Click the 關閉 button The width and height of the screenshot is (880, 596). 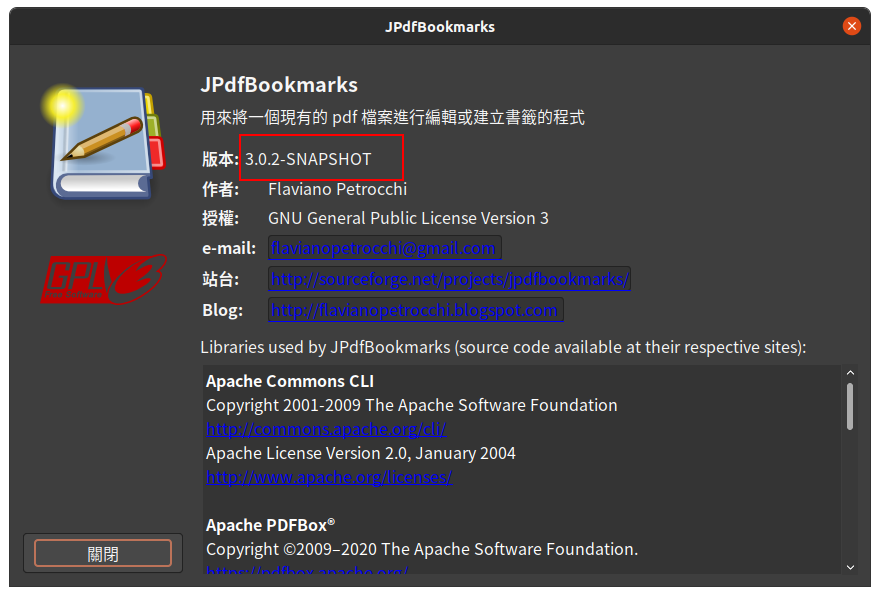pyautogui.click(x=103, y=553)
